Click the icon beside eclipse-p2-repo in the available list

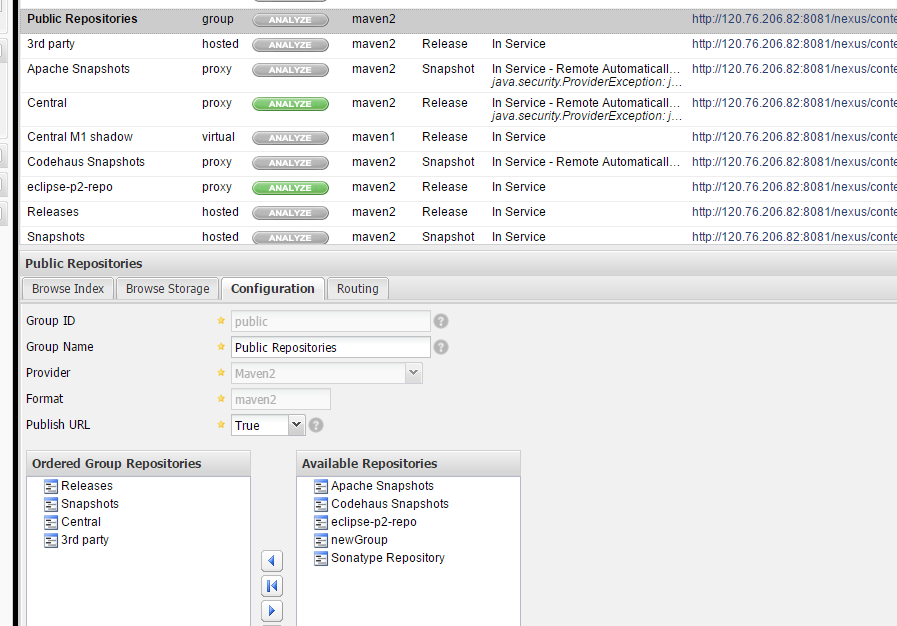tap(321, 522)
